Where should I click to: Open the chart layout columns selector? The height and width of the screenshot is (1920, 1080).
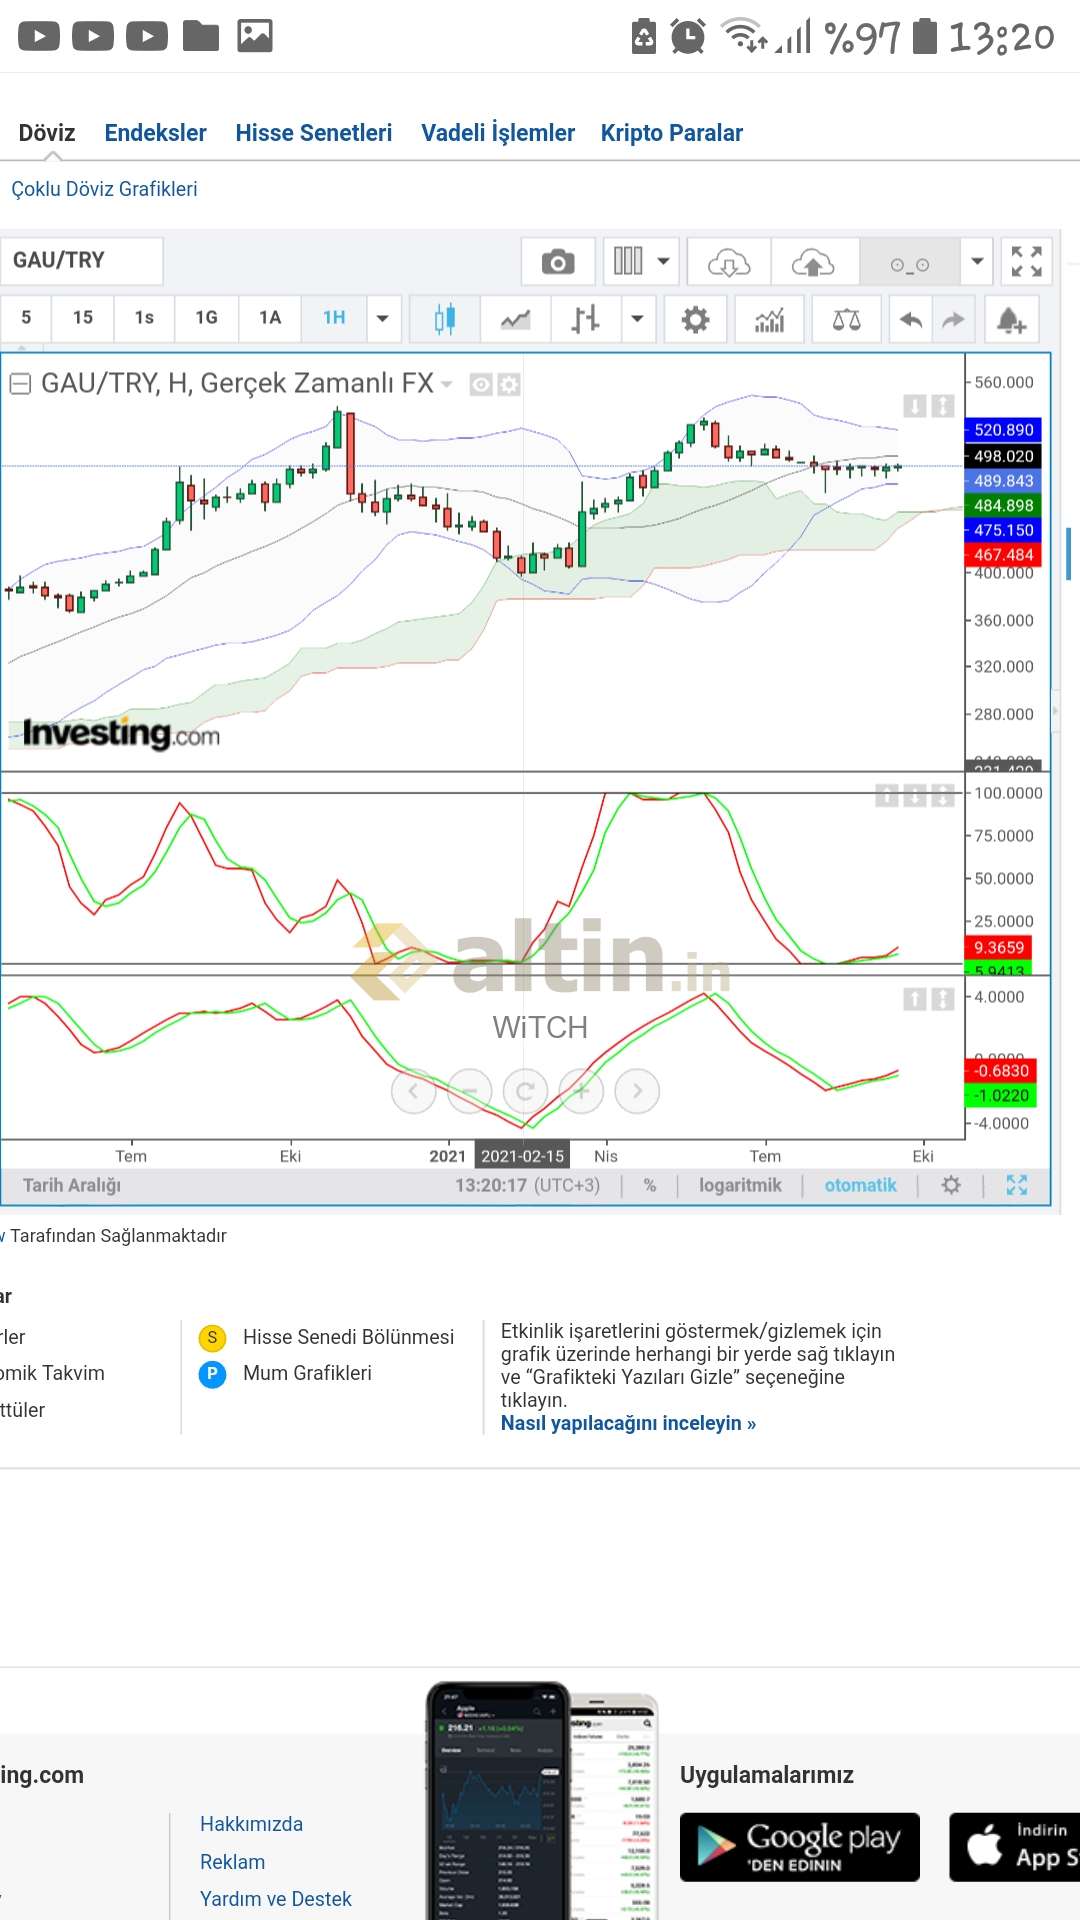click(x=628, y=262)
